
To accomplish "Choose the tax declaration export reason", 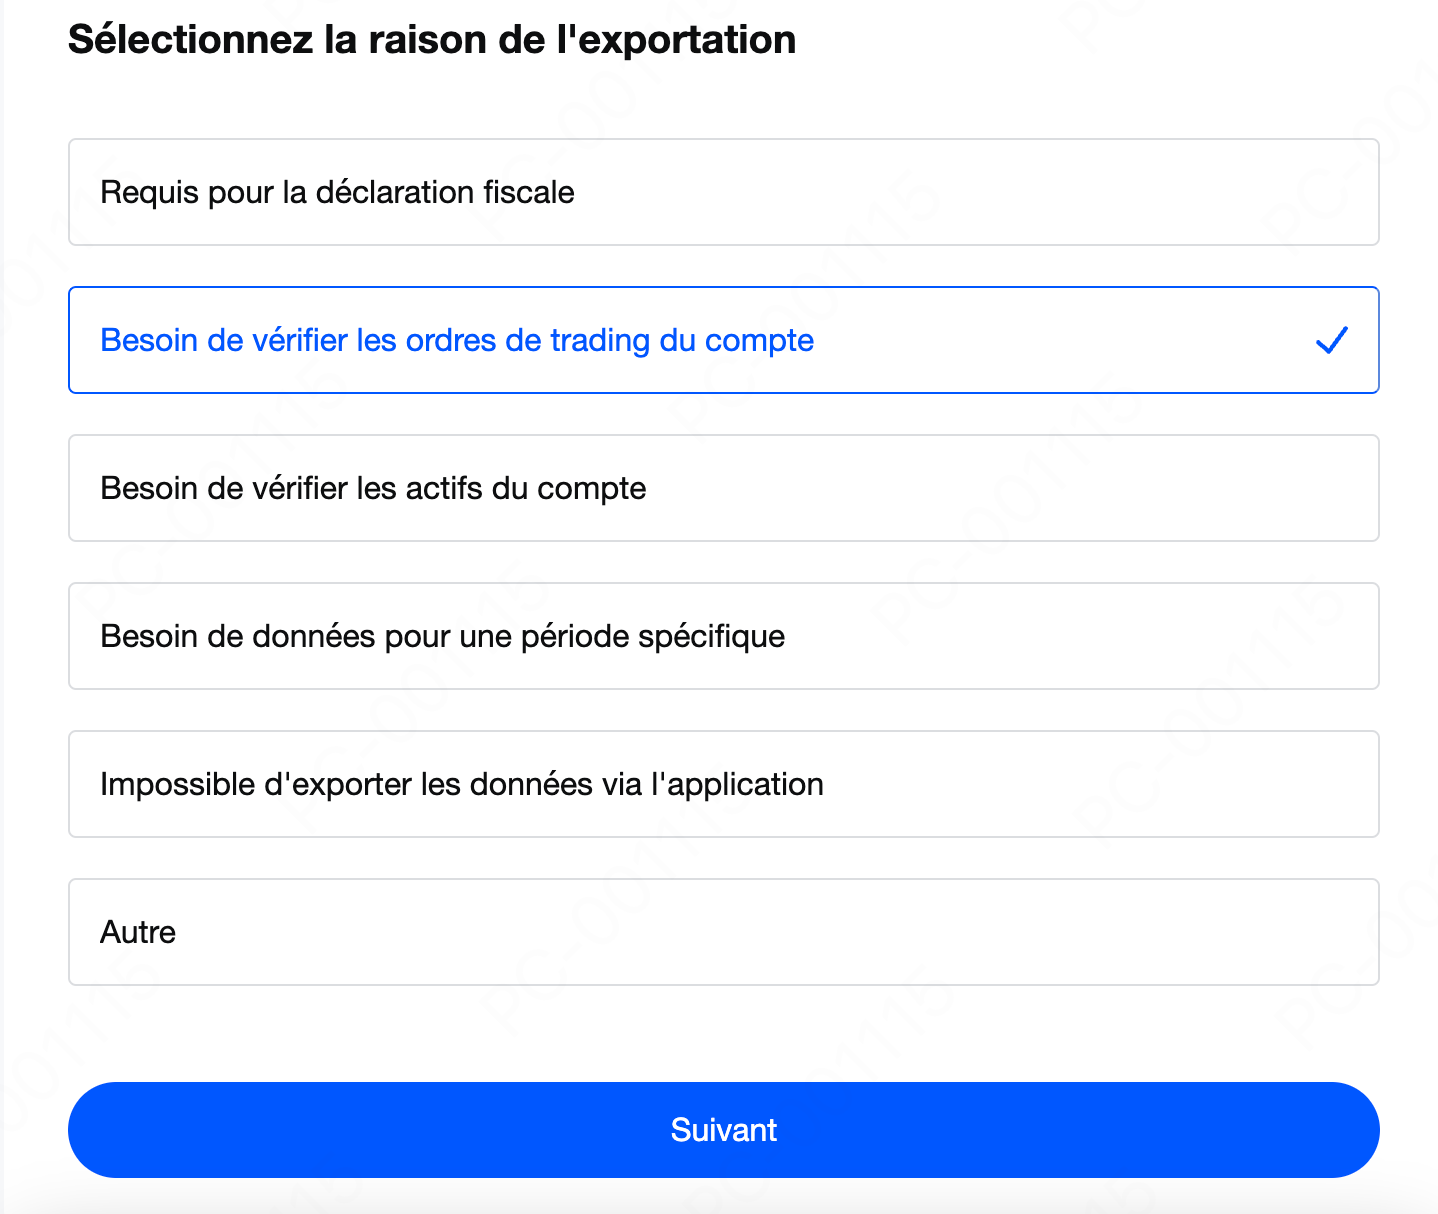I will pyautogui.click(x=723, y=192).
